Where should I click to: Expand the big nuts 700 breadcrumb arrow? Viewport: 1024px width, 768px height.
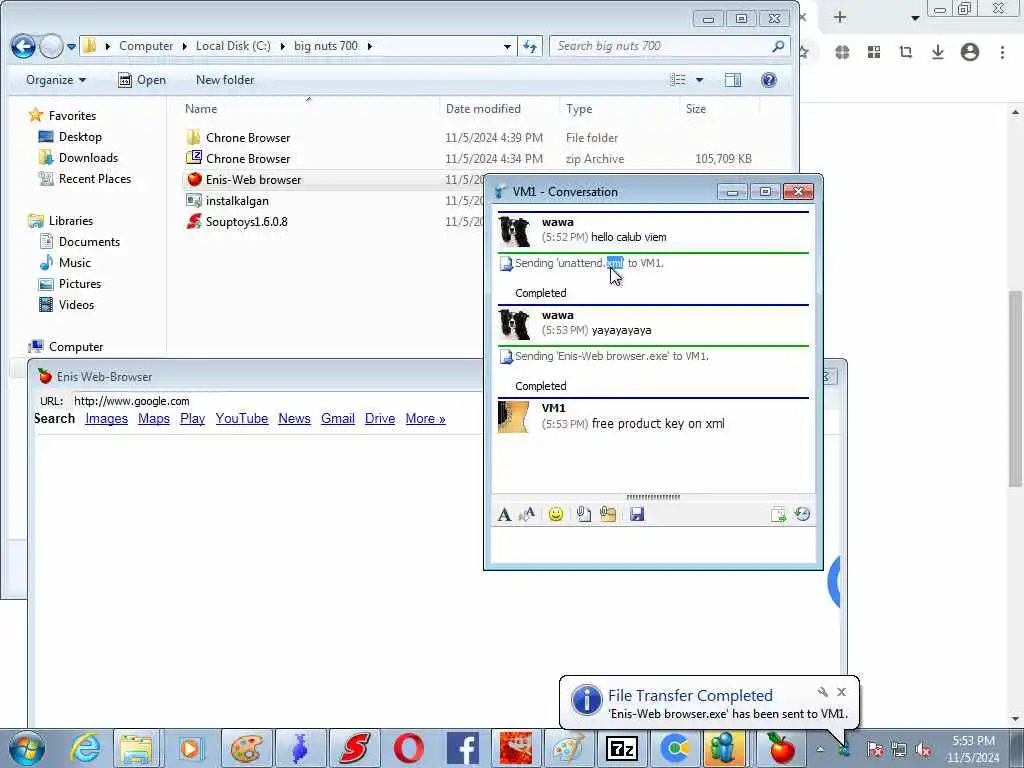370,46
